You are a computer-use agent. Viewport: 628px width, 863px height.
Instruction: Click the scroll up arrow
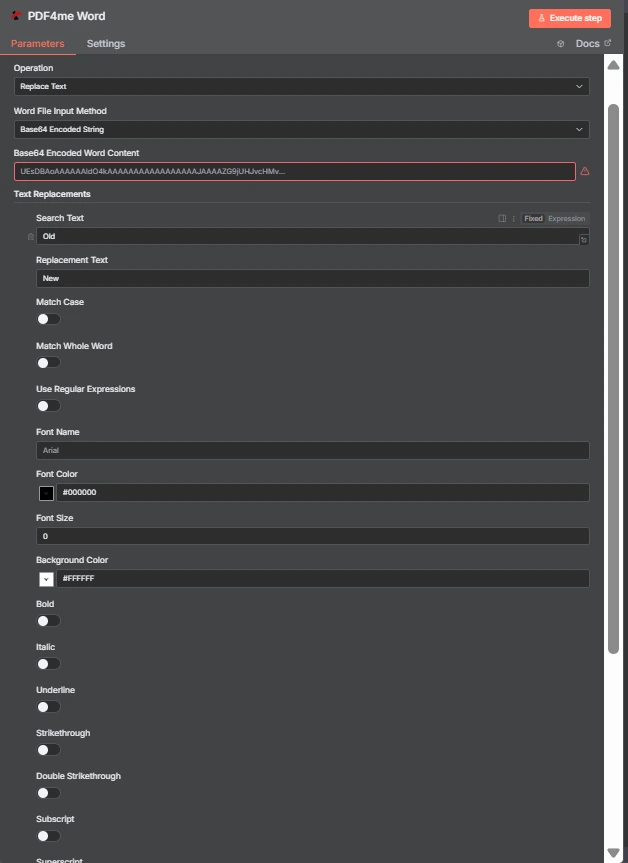pos(613,65)
